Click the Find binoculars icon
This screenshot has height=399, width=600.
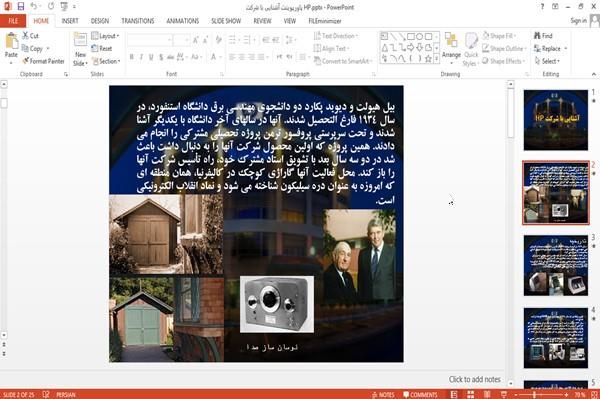[538, 36]
